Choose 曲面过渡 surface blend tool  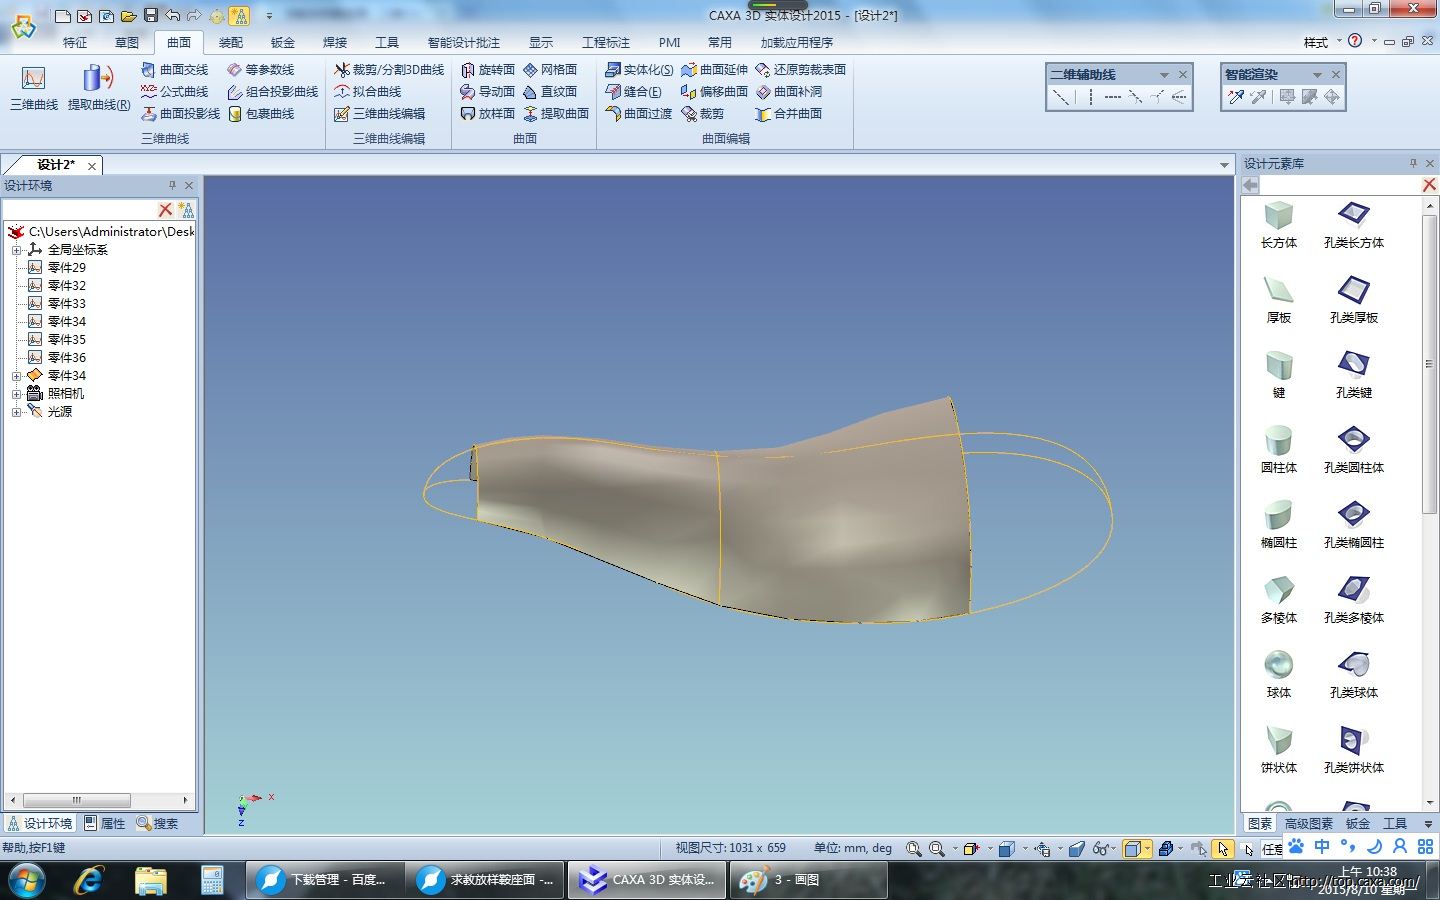(x=638, y=114)
